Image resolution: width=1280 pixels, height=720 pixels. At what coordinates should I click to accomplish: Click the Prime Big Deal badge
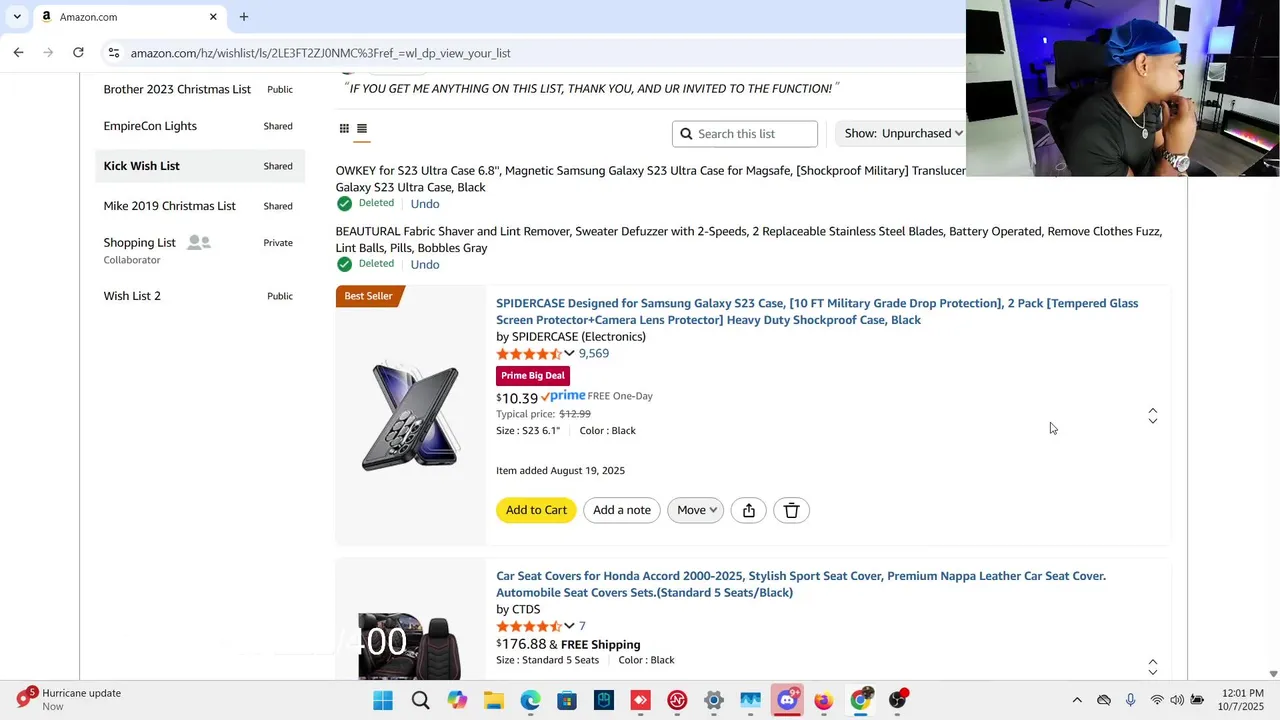(533, 375)
